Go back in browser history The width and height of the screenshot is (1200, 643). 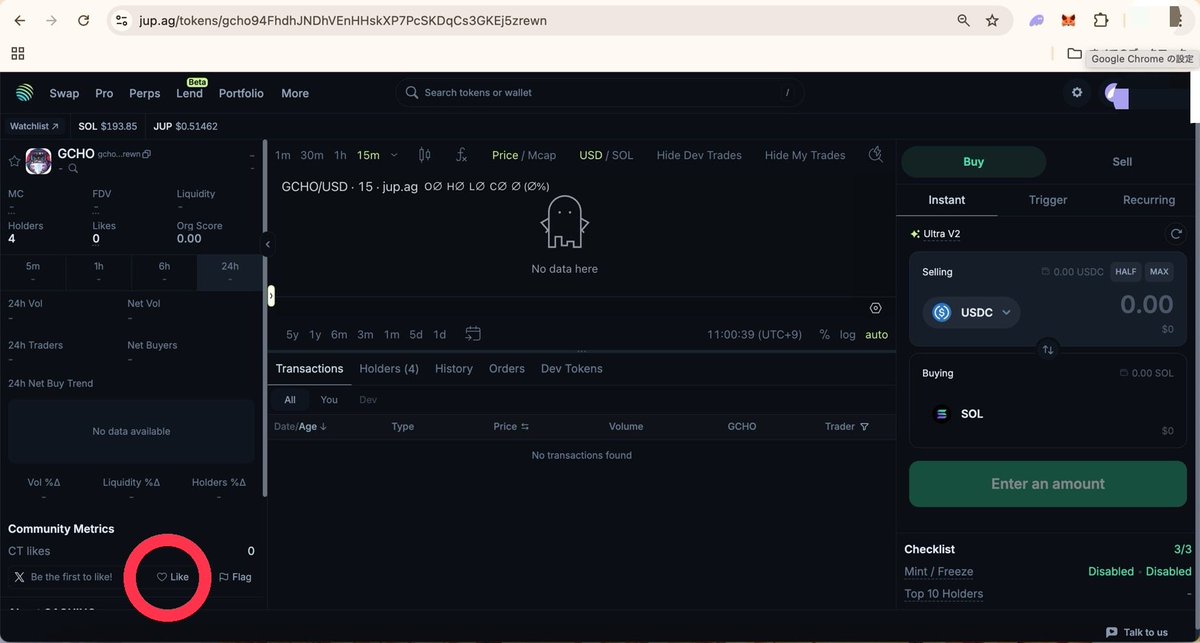20,20
